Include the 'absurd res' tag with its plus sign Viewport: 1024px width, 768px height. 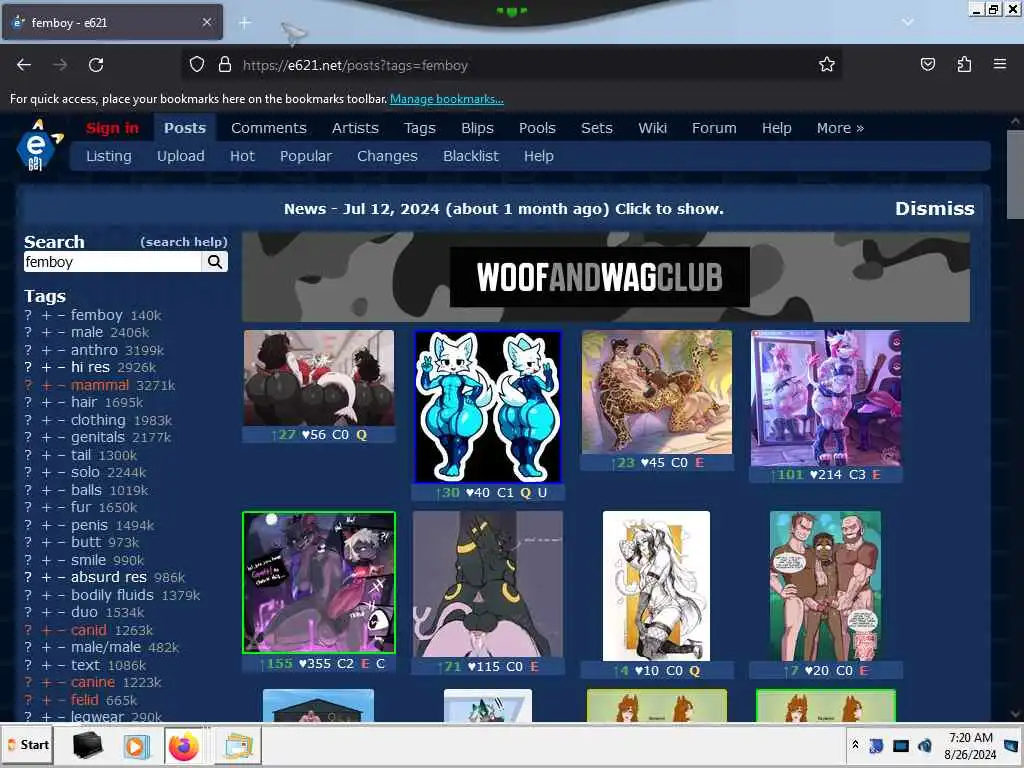46,577
